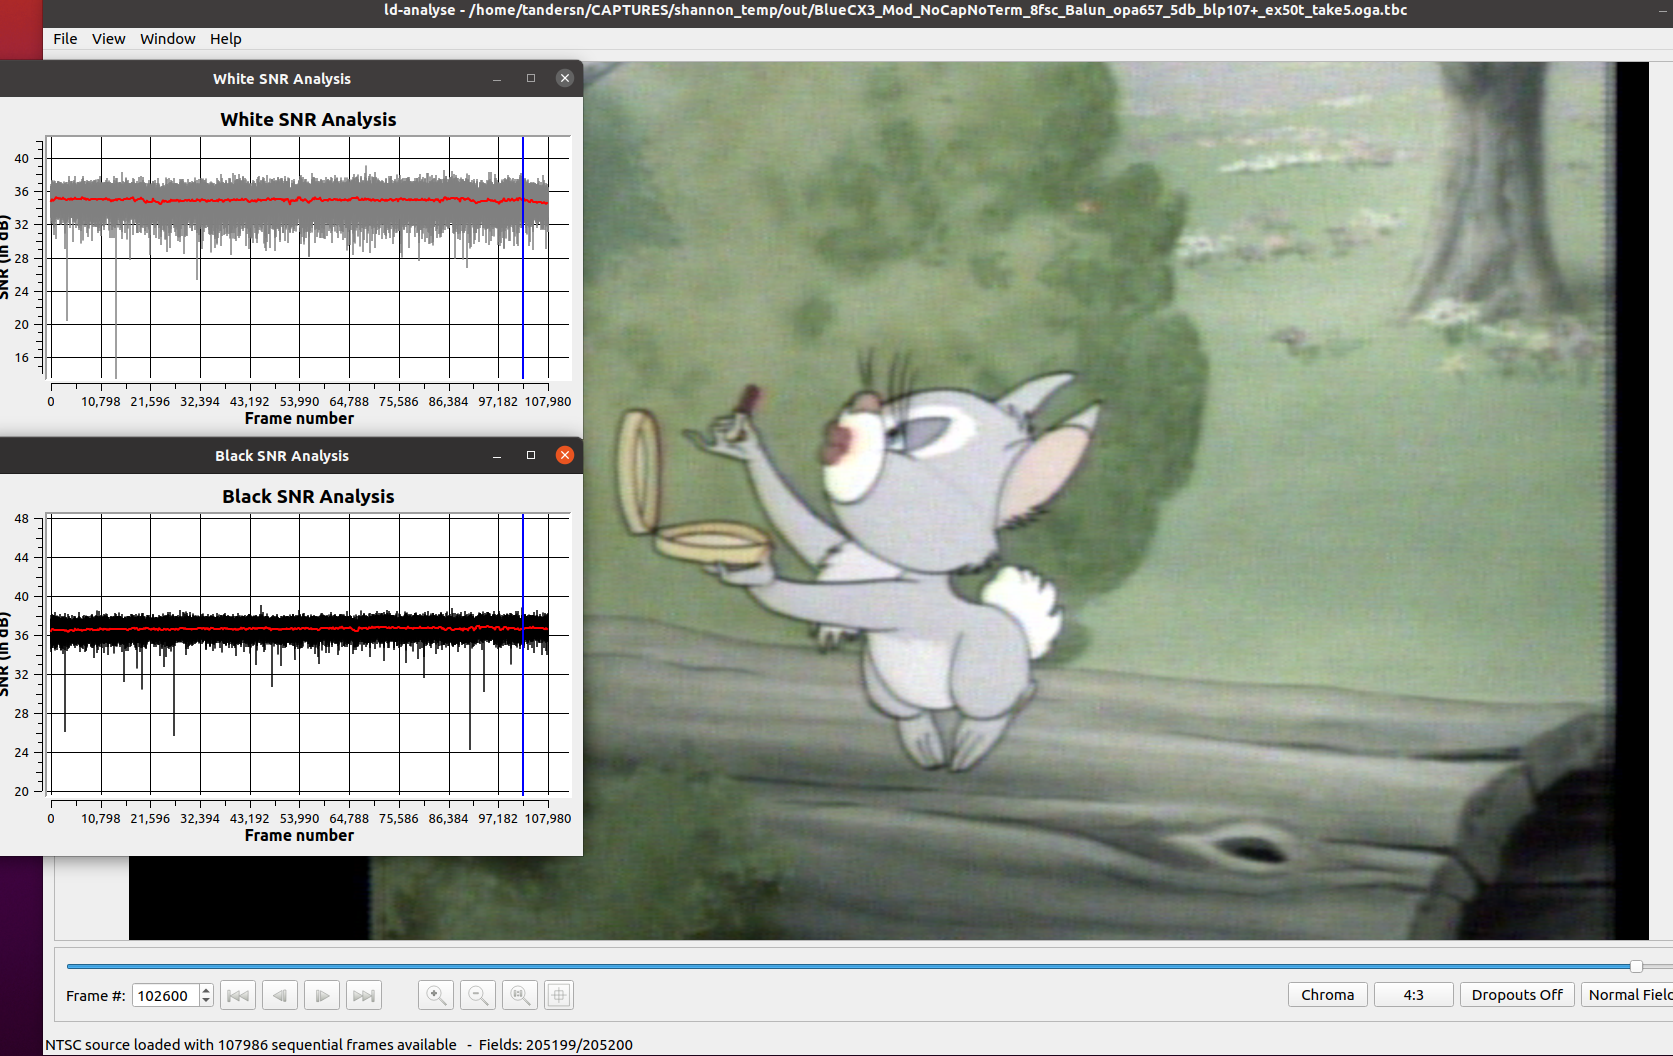Open the Window menu
The image size is (1673, 1056).
coord(167,39)
